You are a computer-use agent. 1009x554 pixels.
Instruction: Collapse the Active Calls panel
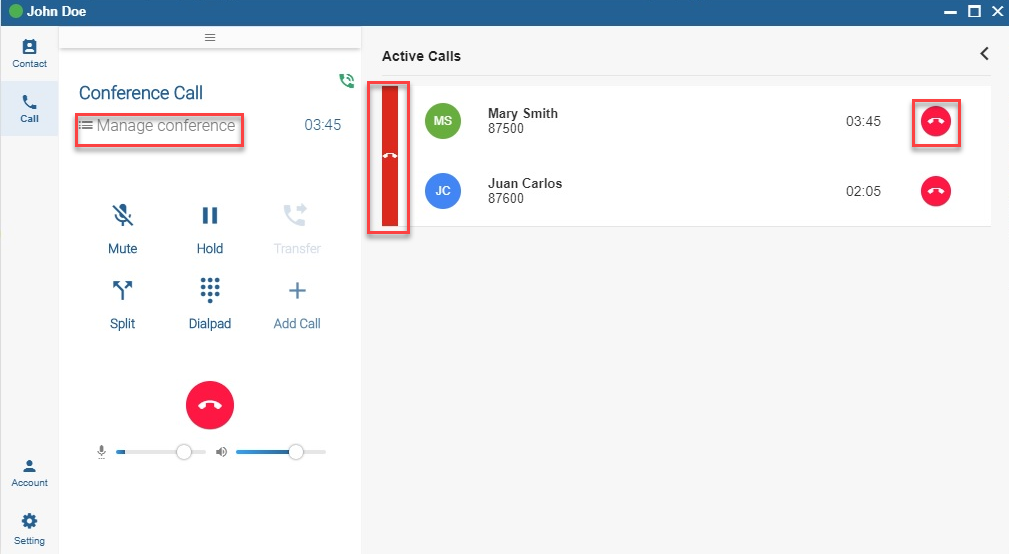(984, 54)
